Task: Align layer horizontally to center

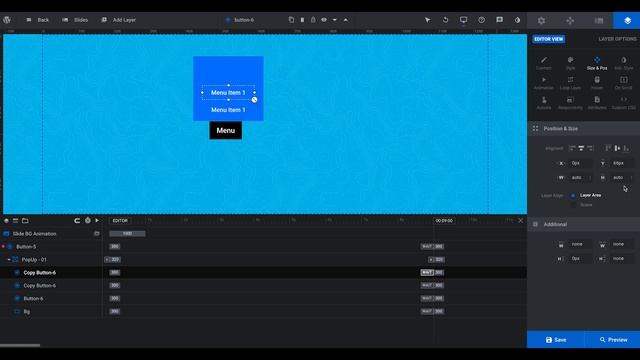Action: (581, 148)
